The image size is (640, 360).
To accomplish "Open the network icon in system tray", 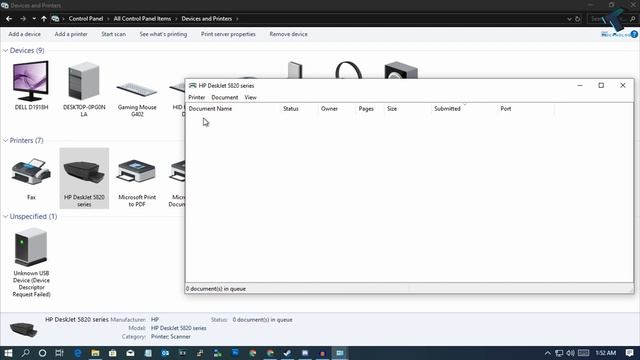I will [x=559, y=353].
